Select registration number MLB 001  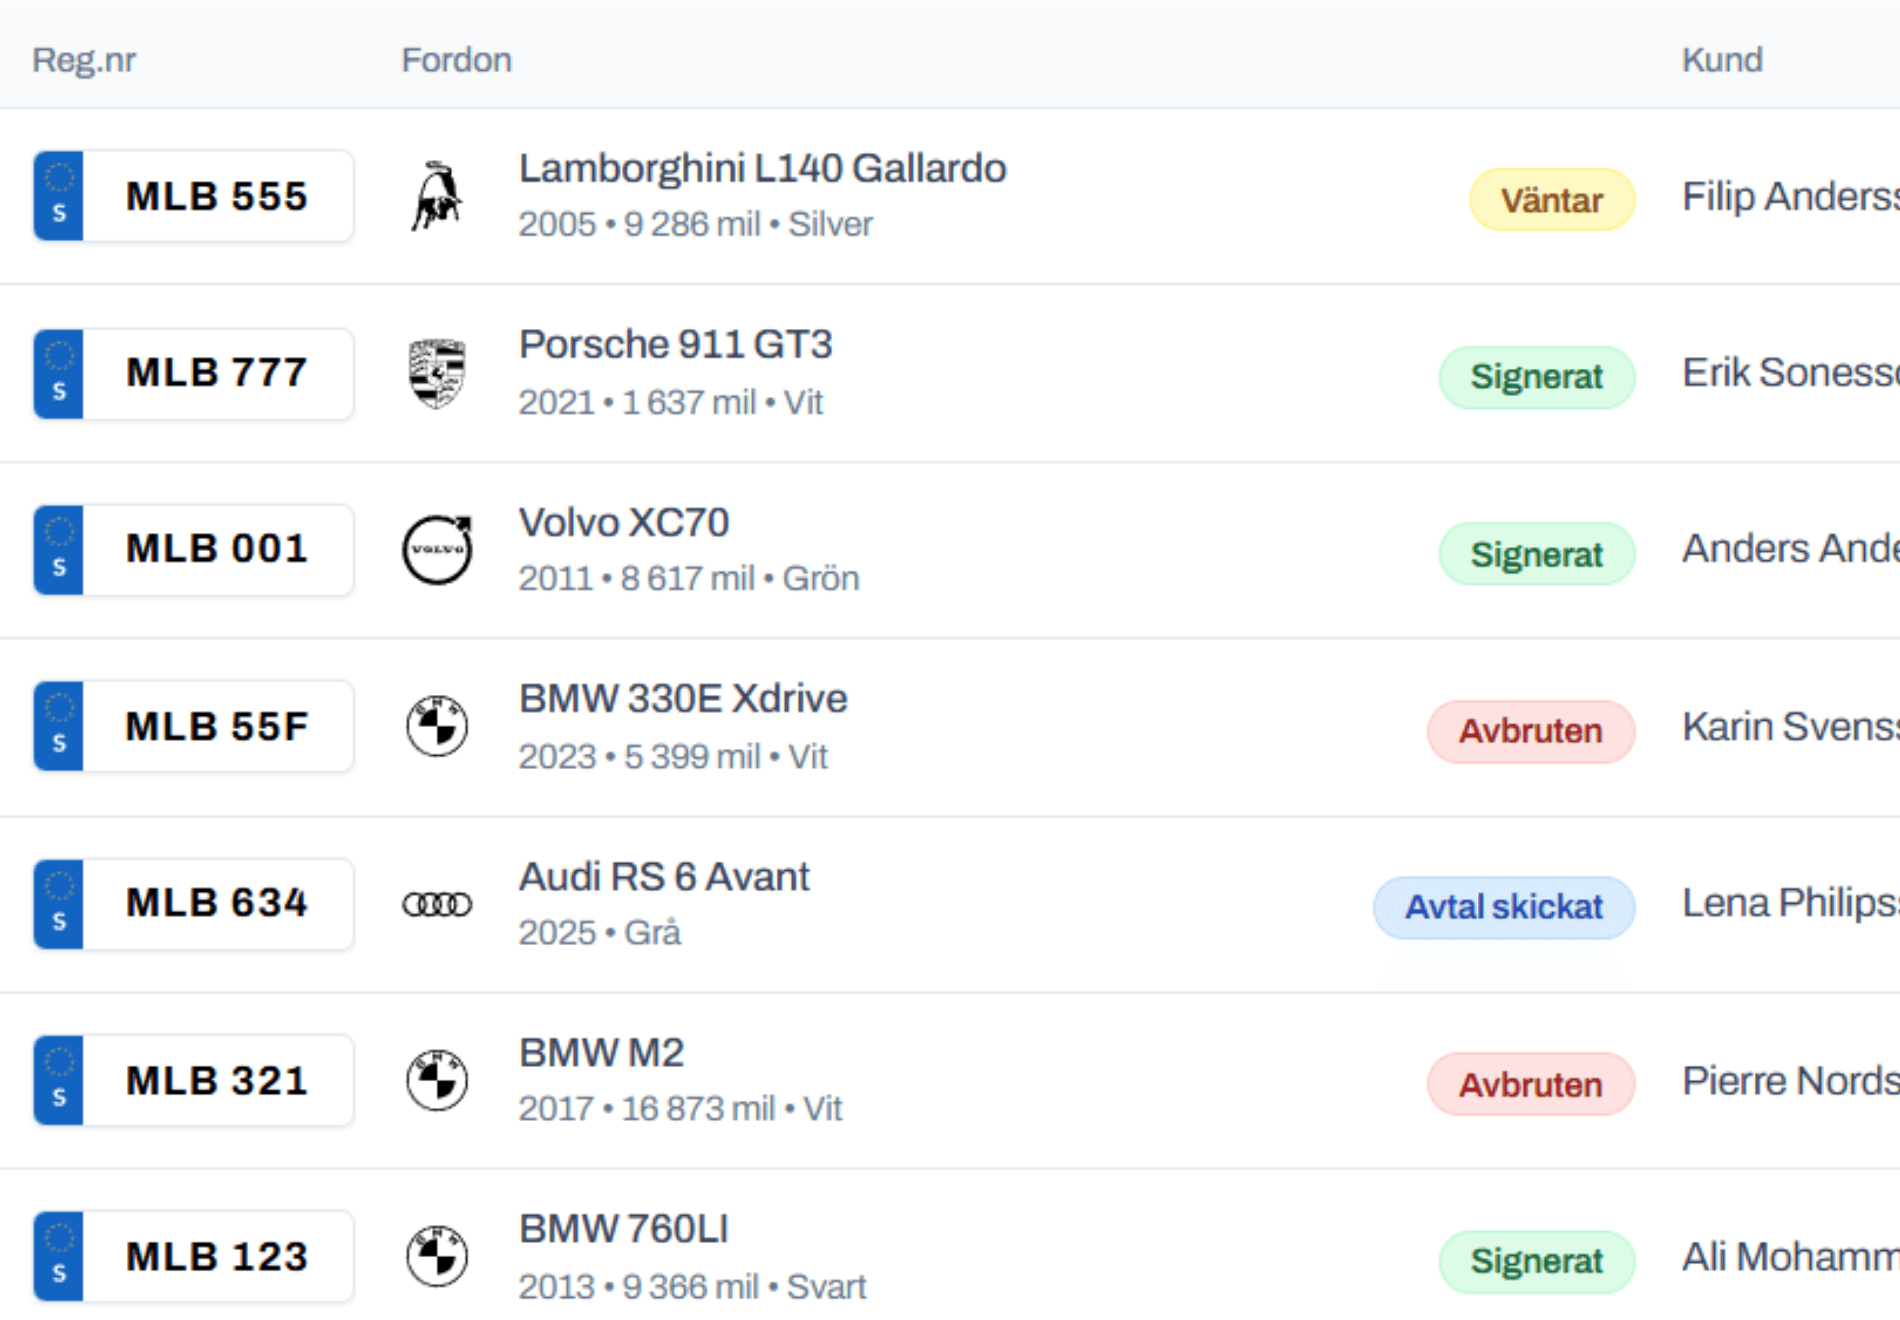(x=217, y=549)
